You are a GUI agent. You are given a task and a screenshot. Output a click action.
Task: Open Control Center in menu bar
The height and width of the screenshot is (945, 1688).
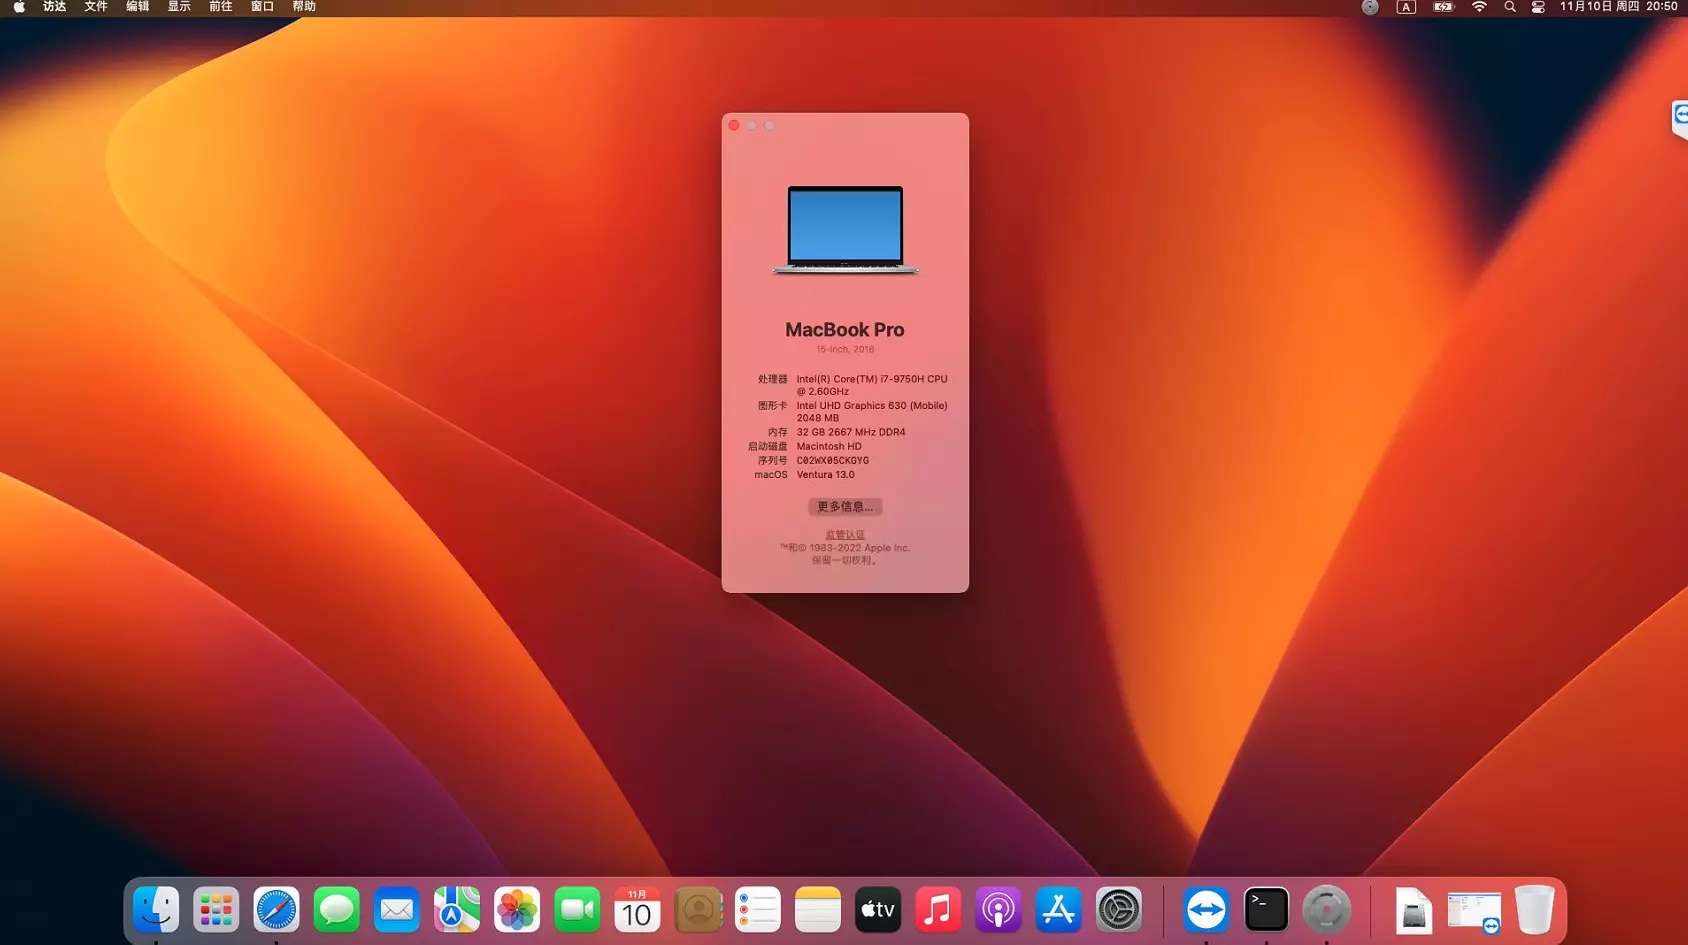coord(1538,7)
